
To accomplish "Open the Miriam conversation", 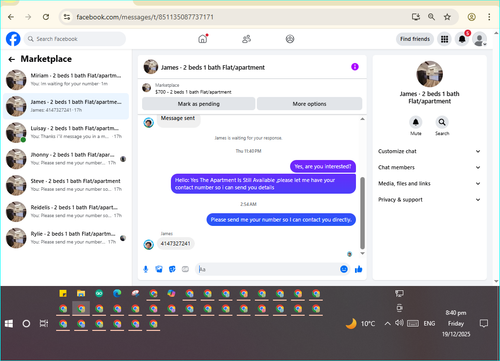I will coord(66,80).
